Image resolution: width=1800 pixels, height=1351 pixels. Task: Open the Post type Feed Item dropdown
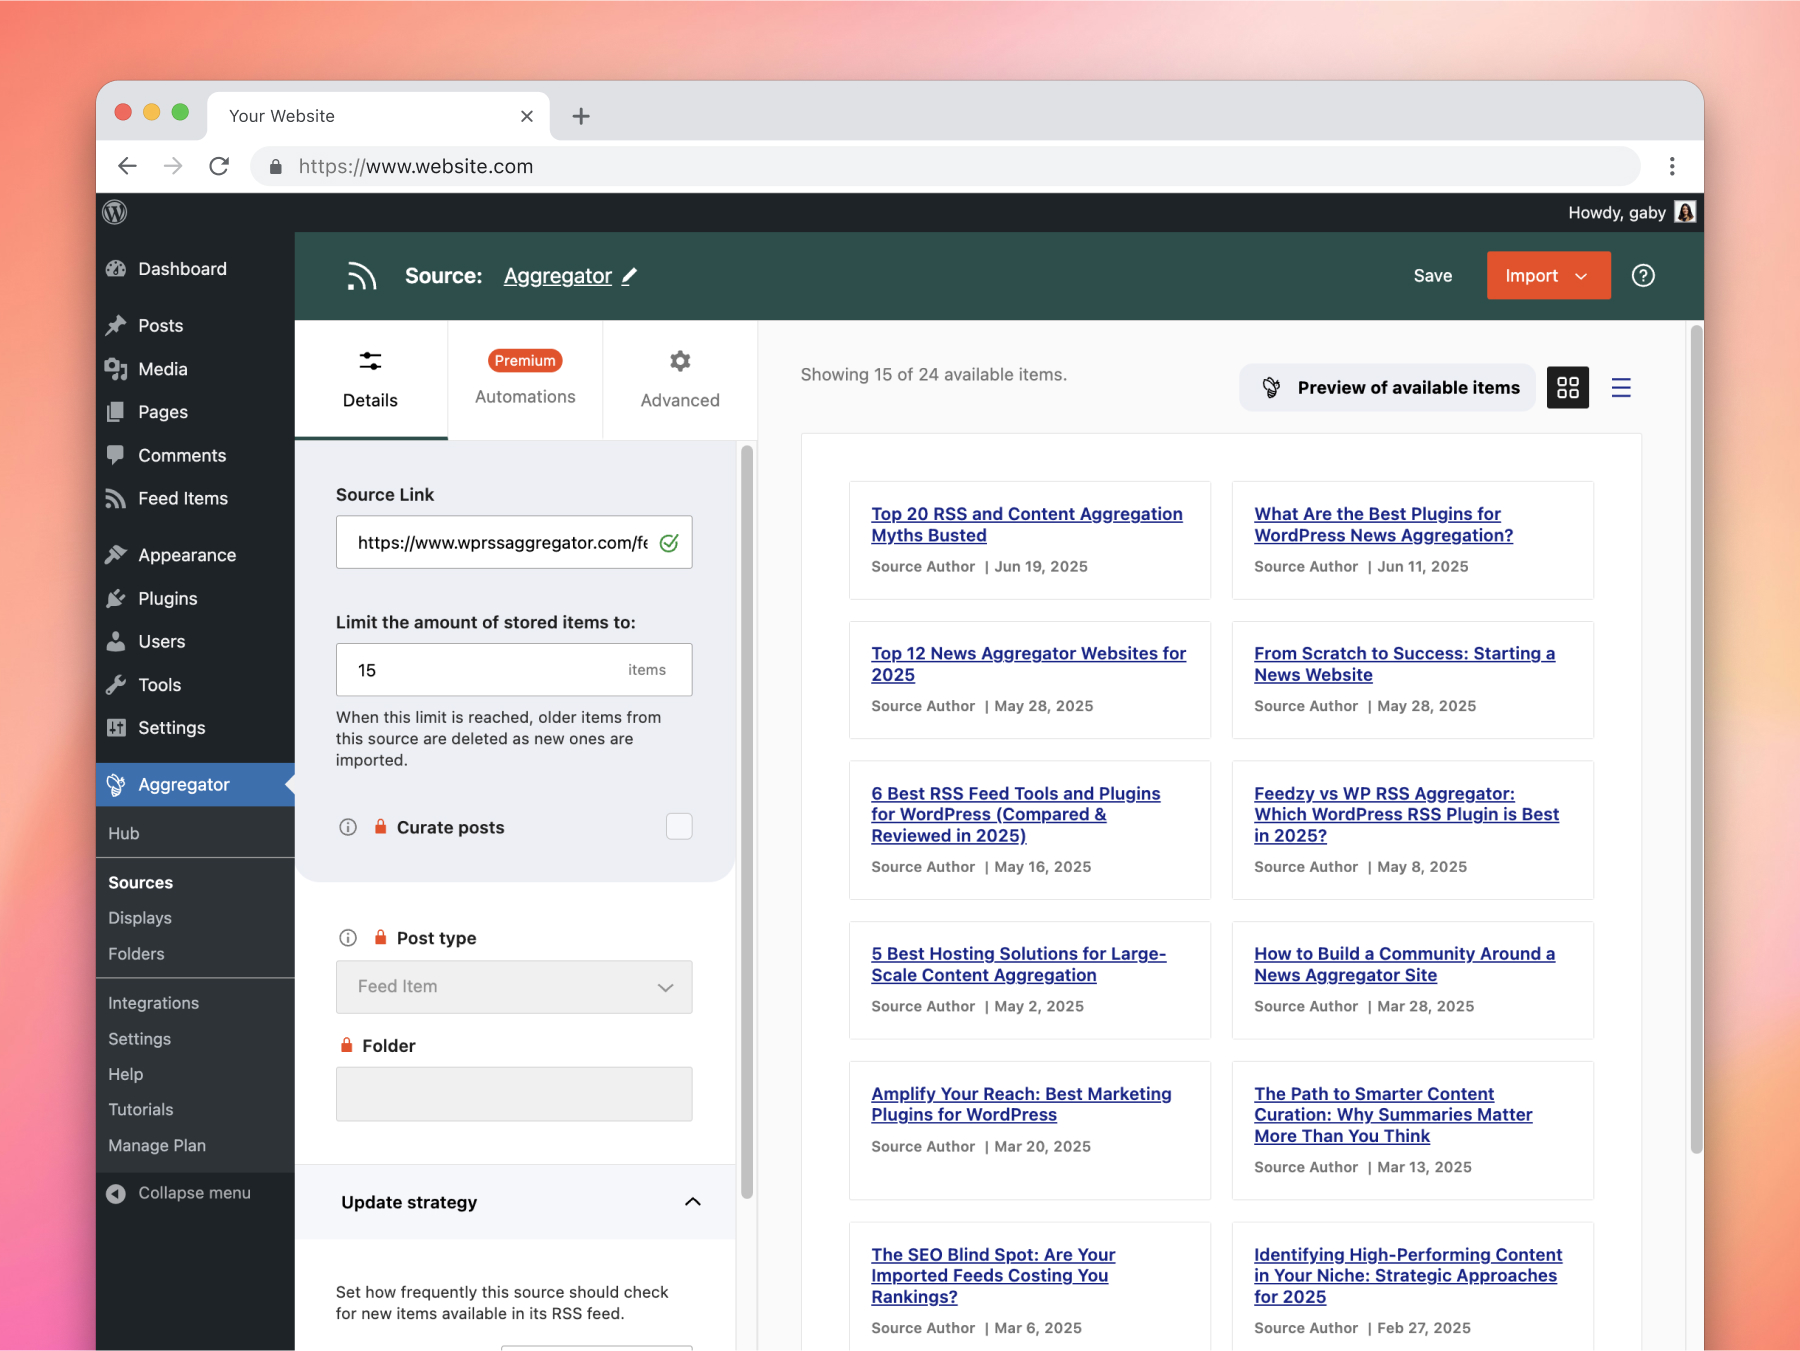coord(514,987)
